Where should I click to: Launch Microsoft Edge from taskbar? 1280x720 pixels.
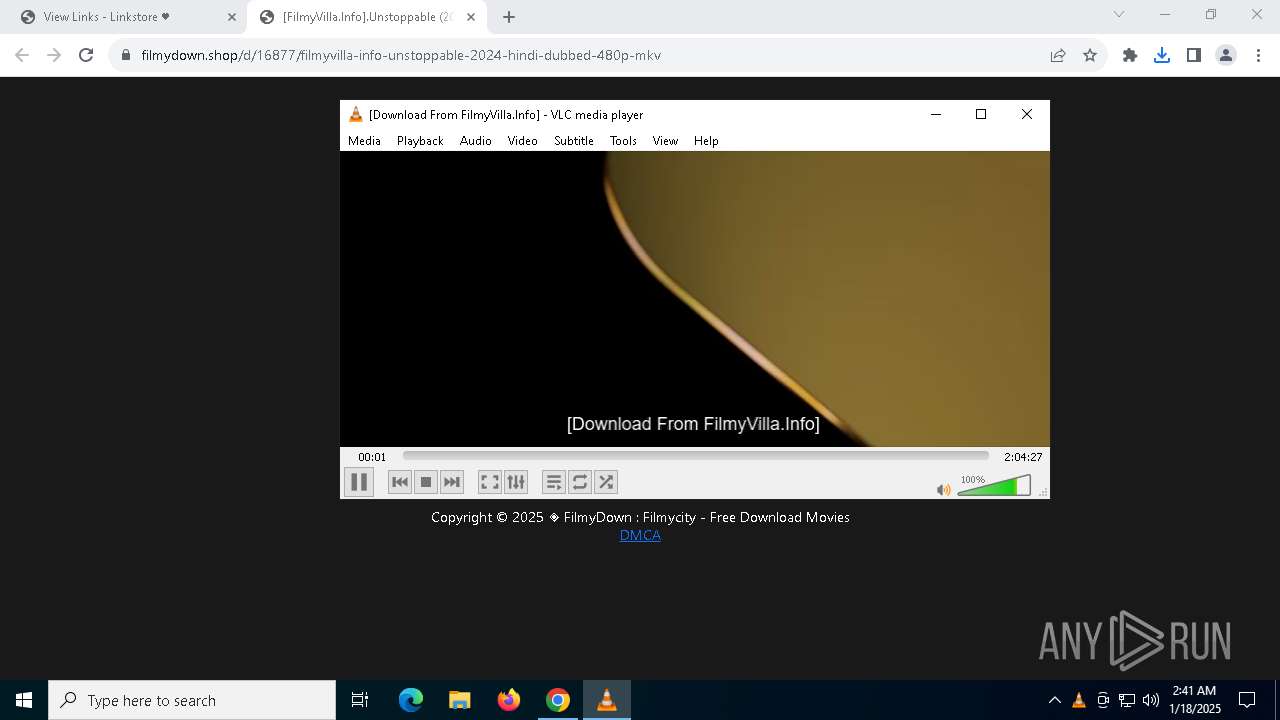click(x=411, y=700)
